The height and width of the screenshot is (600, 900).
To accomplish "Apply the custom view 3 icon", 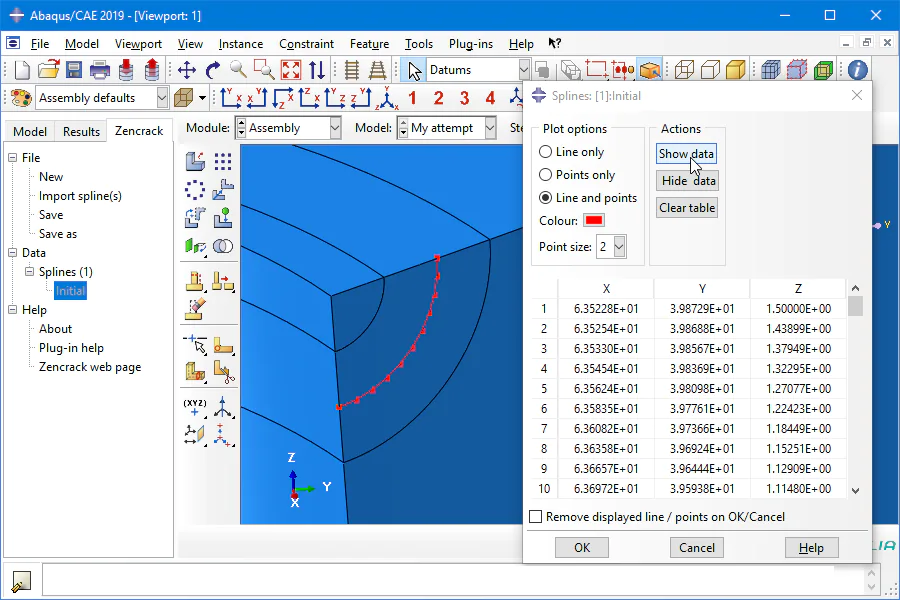I will (x=464, y=98).
